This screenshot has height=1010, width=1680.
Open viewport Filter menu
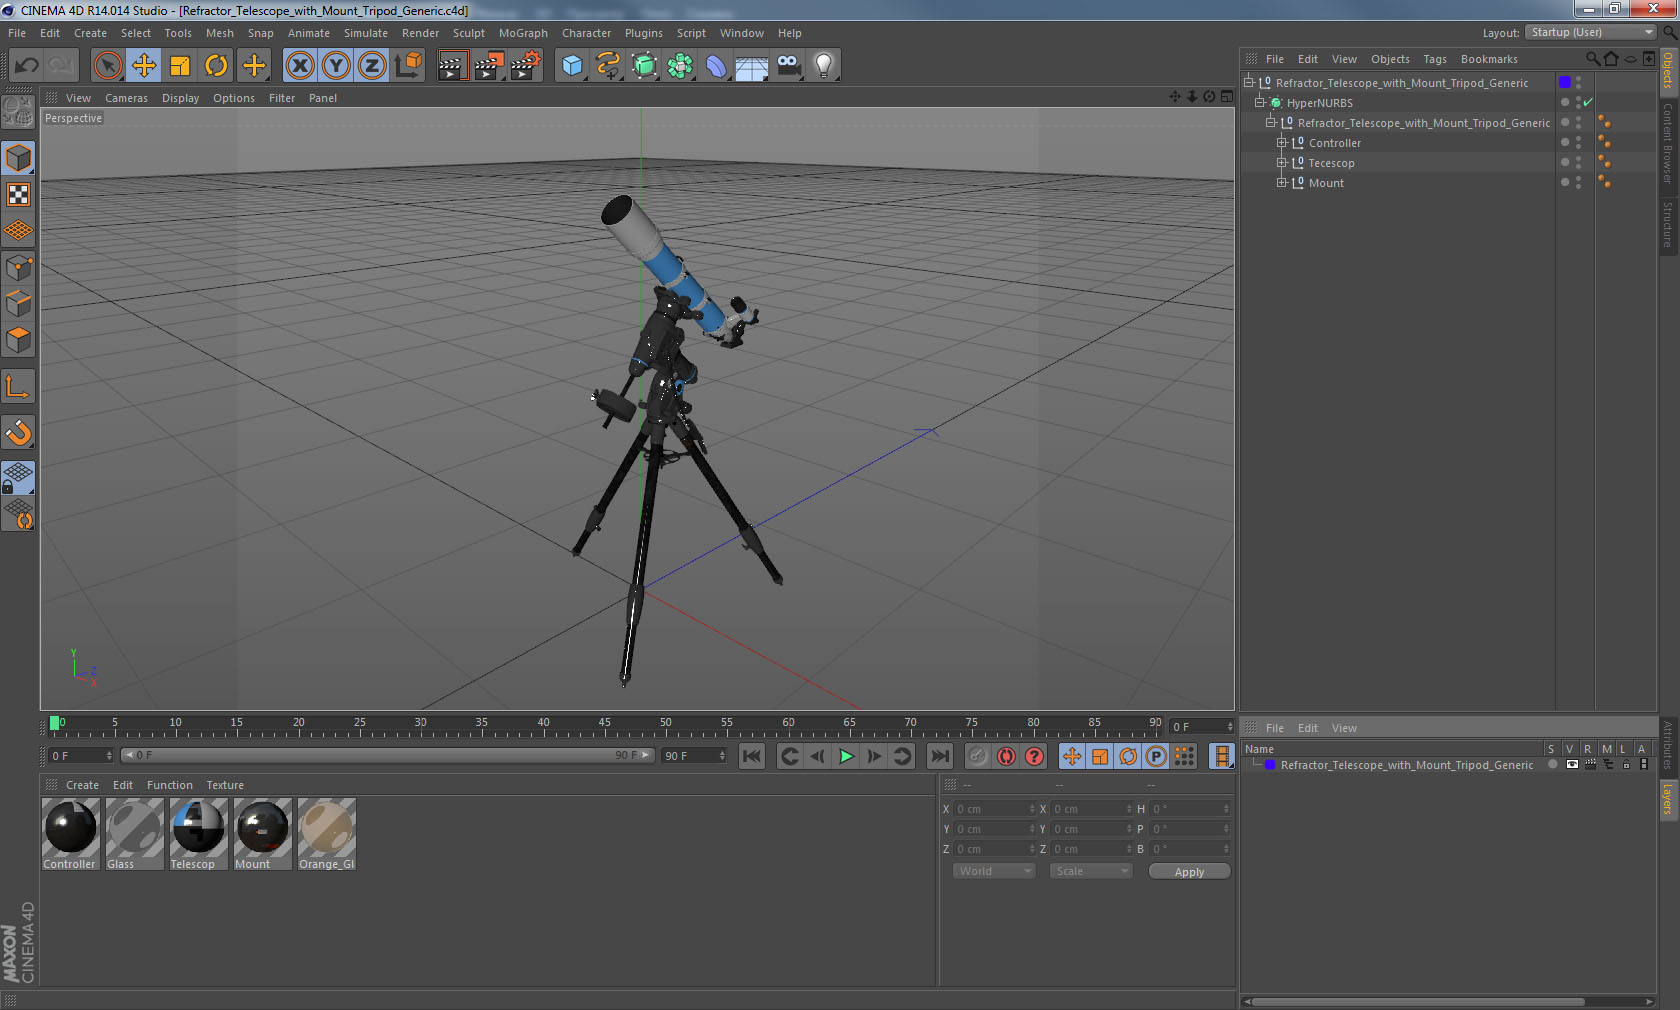282,98
